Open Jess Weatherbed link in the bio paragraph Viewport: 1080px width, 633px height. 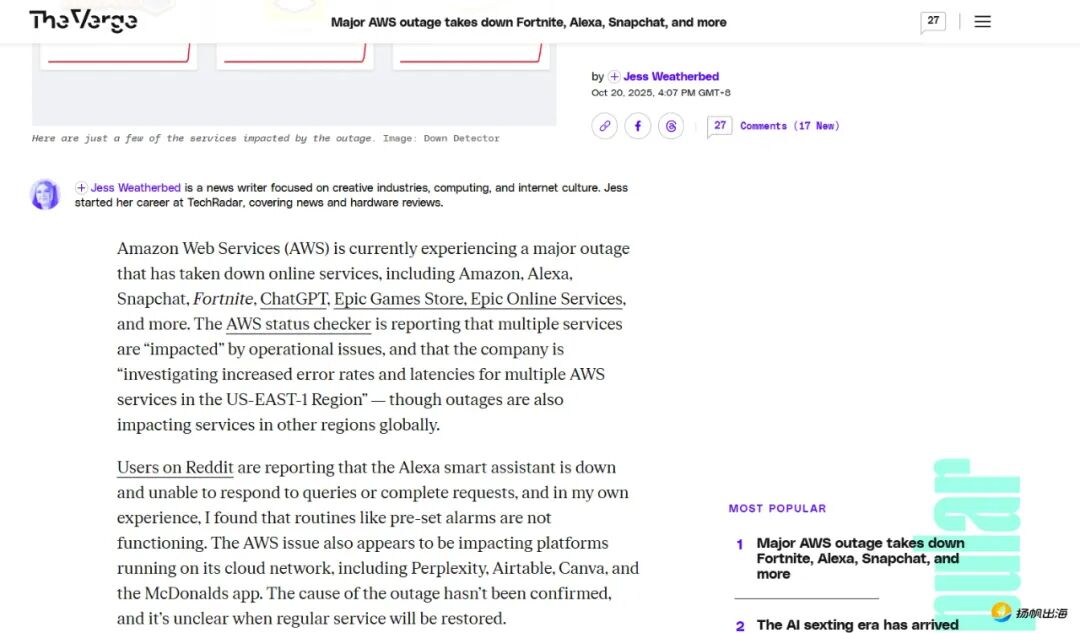(x=136, y=187)
